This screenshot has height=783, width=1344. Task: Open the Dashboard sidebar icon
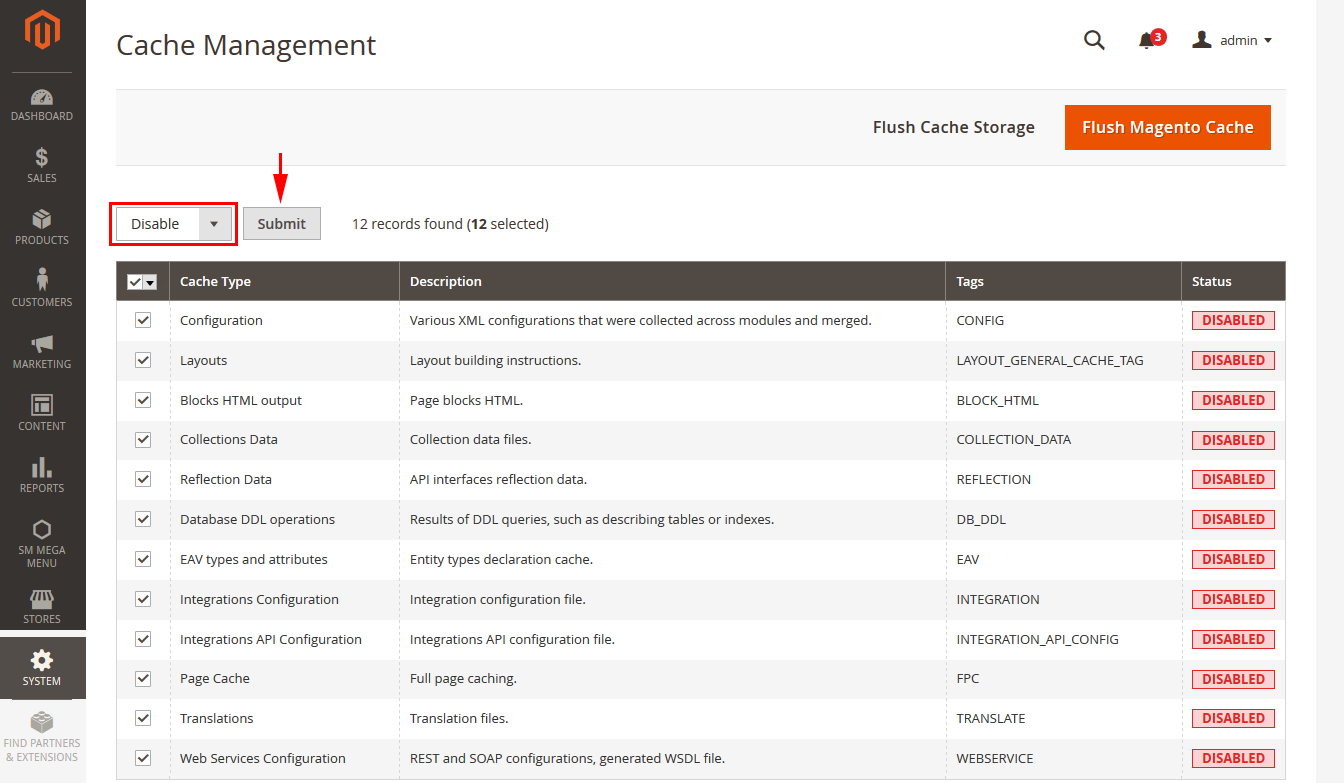point(42,98)
